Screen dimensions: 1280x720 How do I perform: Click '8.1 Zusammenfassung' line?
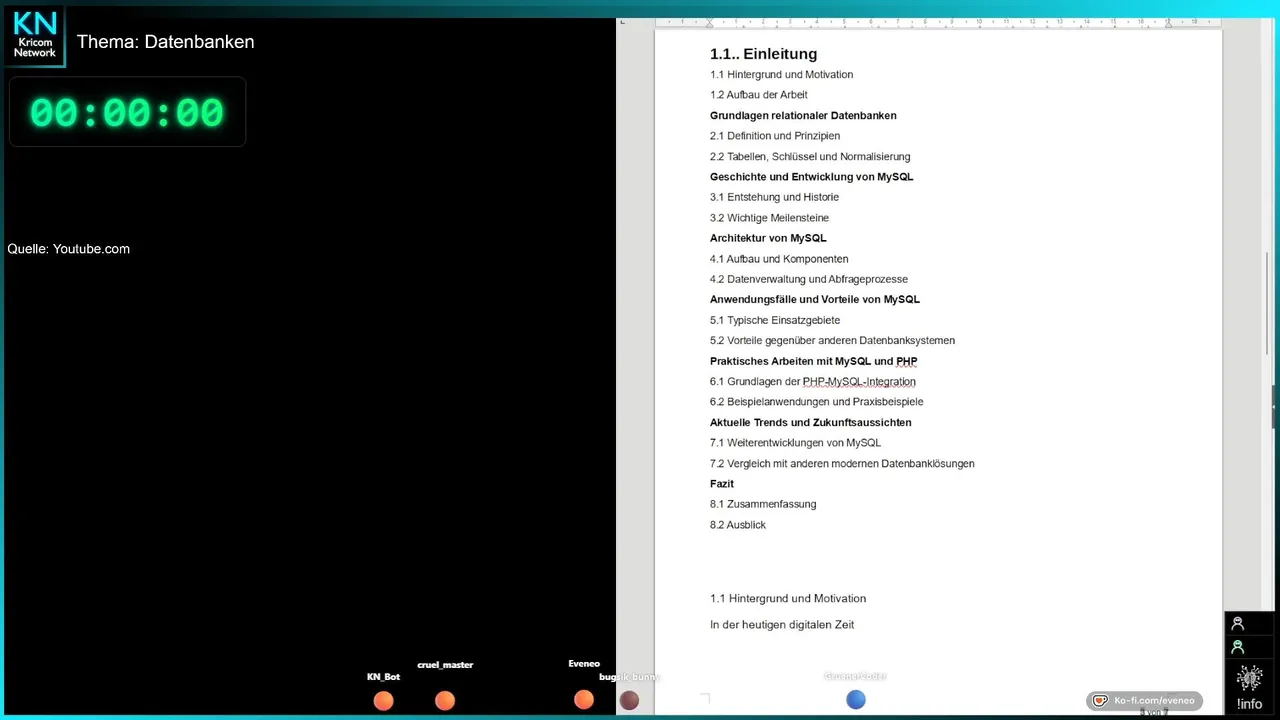click(x=763, y=504)
